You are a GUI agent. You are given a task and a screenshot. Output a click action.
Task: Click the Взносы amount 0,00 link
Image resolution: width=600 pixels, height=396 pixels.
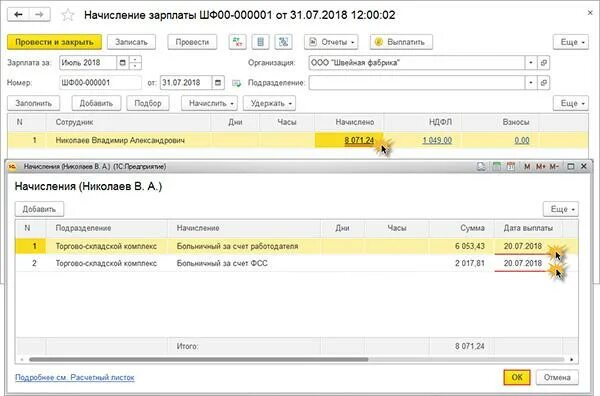tap(522, 140)
